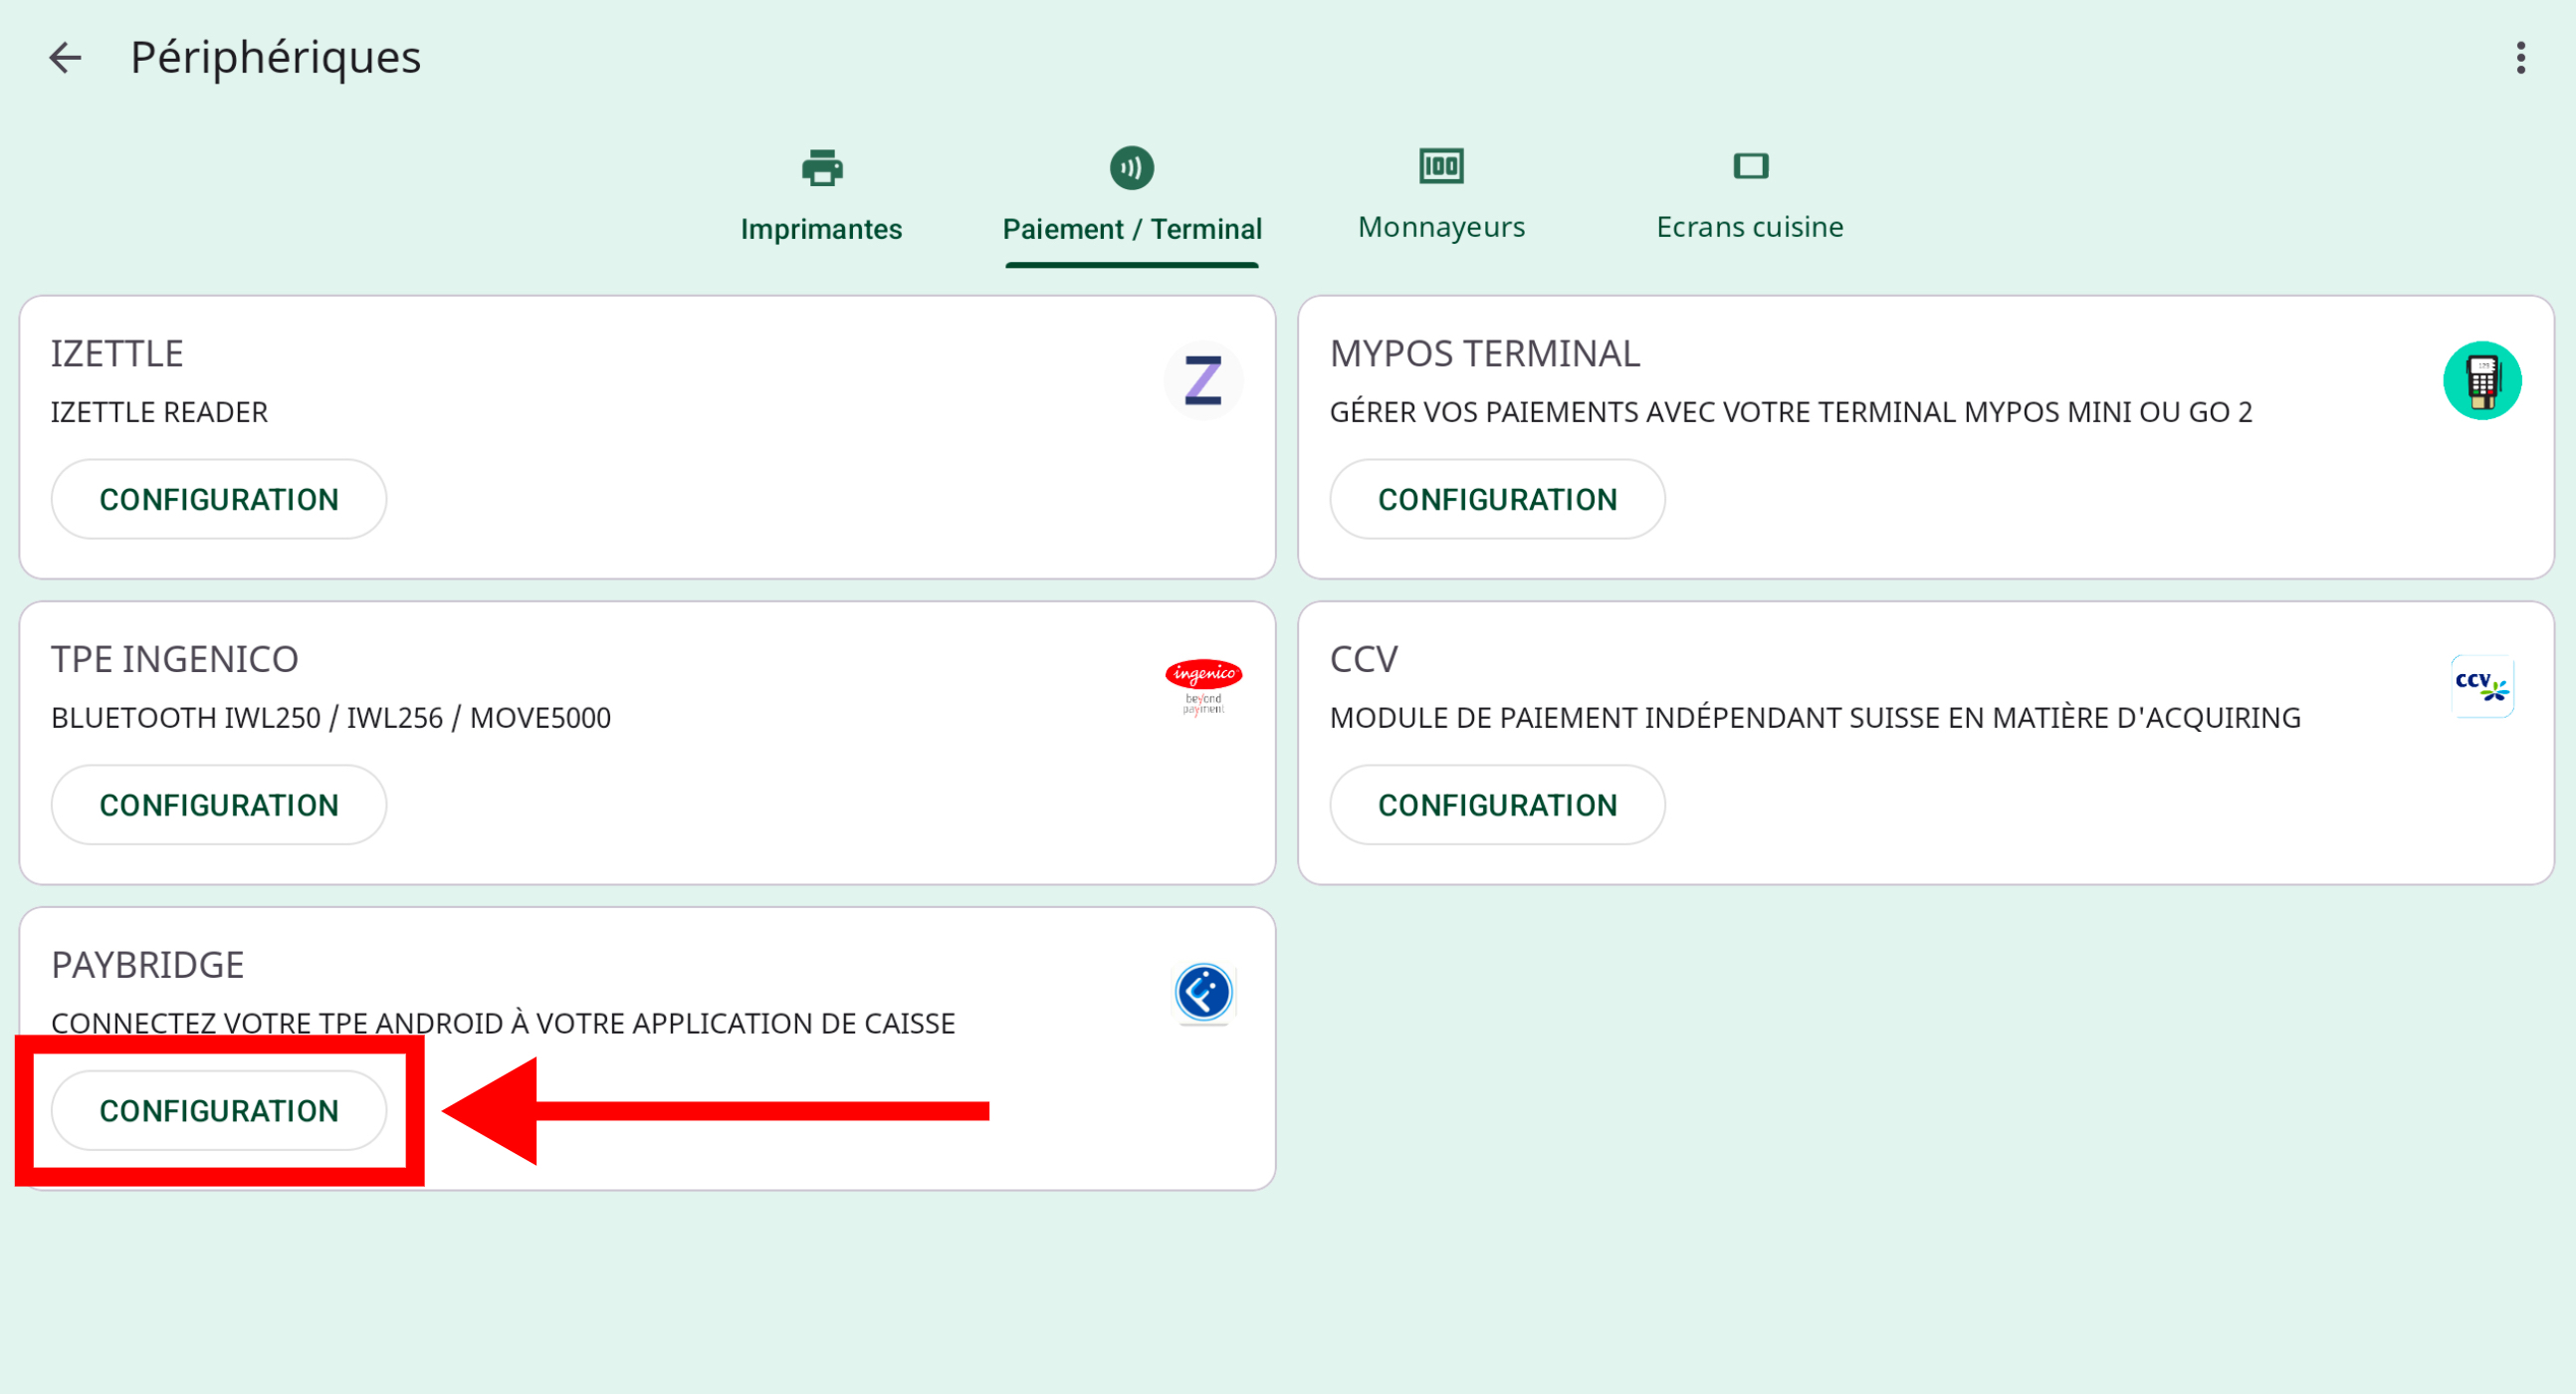Click the CCV logo
Image resolution: width=2576 pixels, height=1394 pixels.
click(x=2481, y=686)
